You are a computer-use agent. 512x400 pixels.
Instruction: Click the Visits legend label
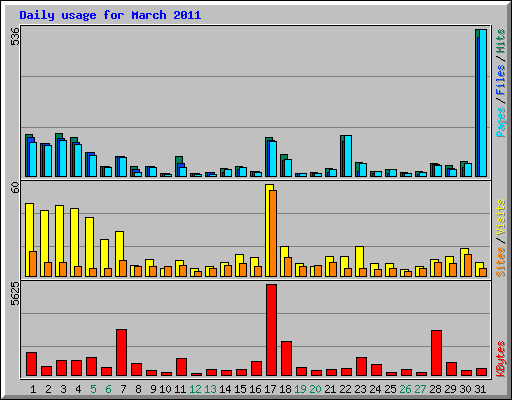(501, 217)
